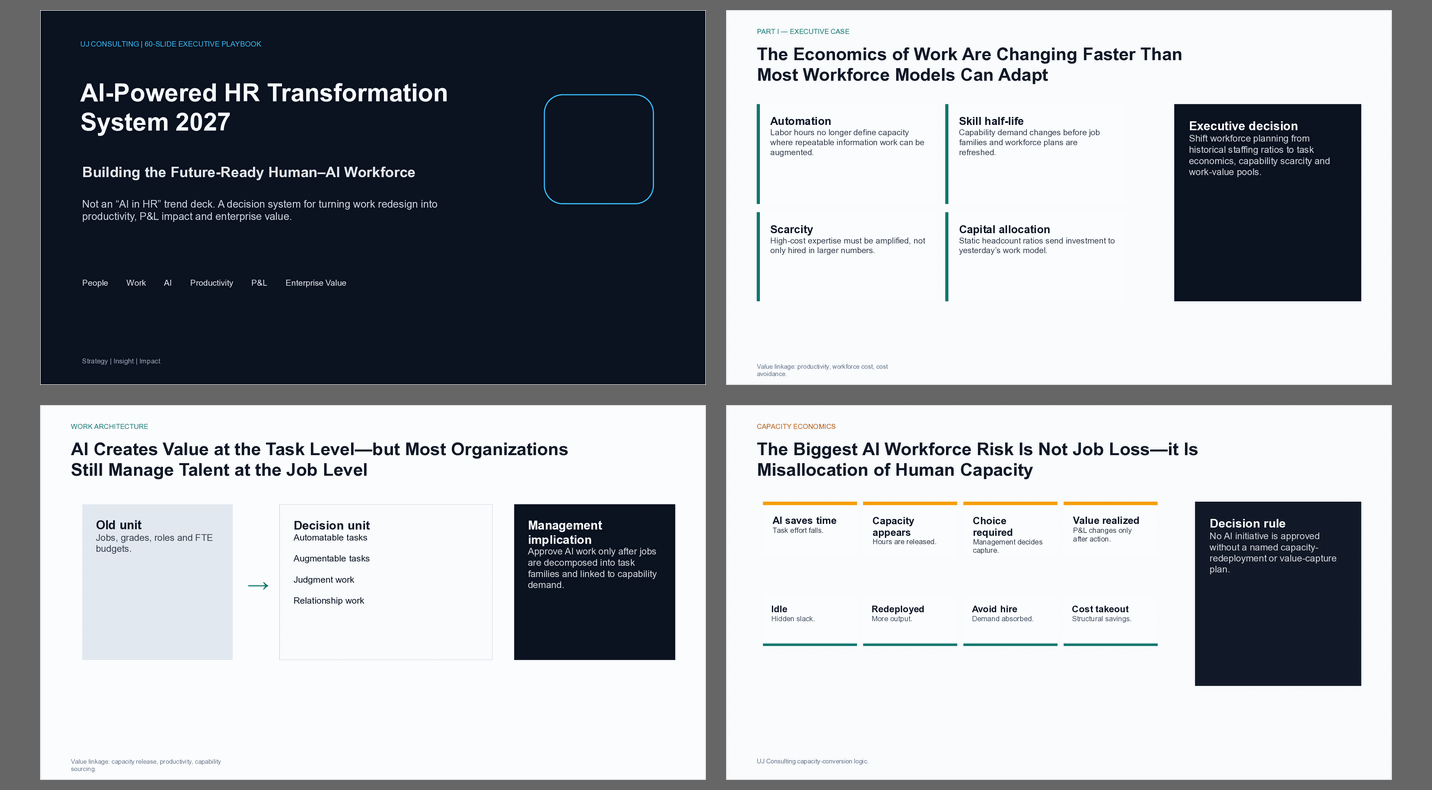Click the dark Executive decision box
The image size is (1432, 790).
(x=1267, y=202)
